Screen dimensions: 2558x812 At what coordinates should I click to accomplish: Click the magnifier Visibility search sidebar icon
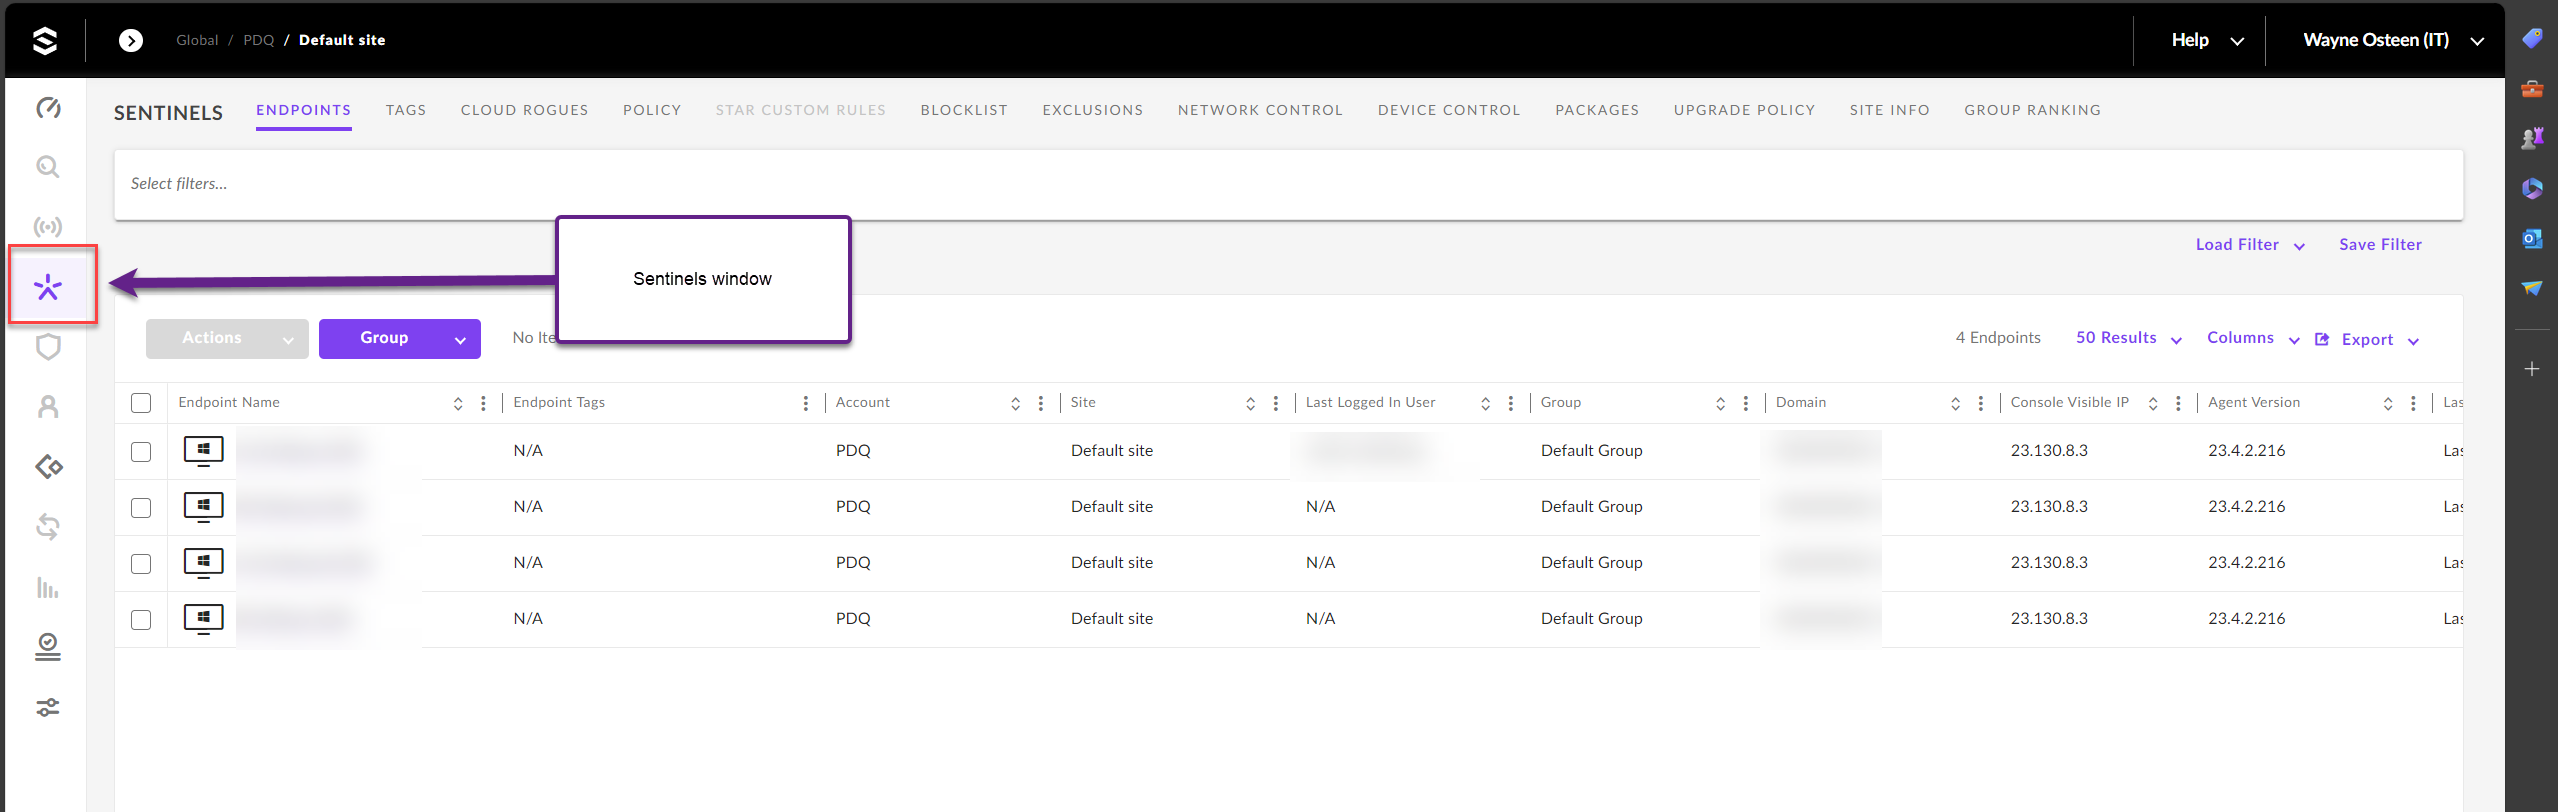tap(48, 167)
